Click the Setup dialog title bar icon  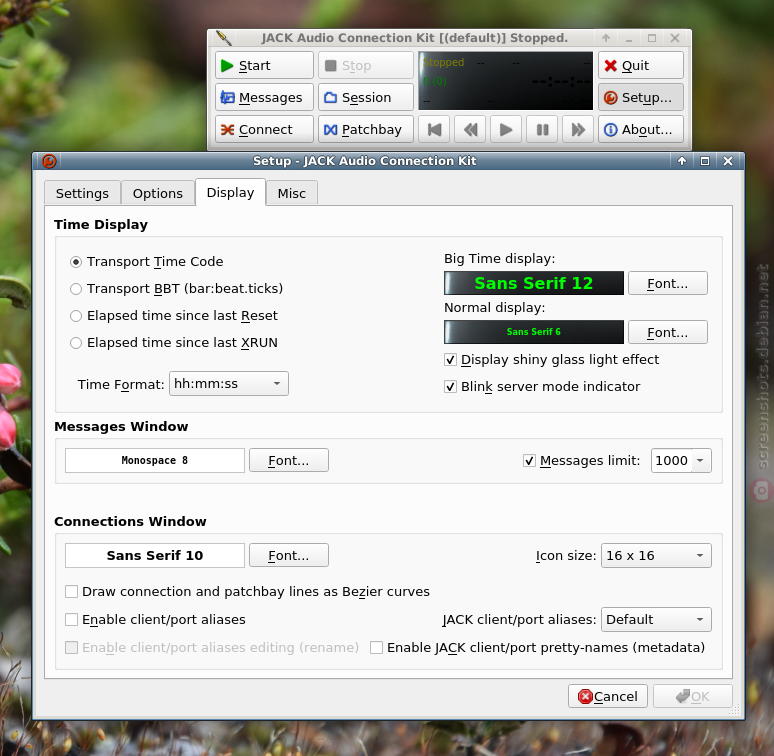(49, 161)
